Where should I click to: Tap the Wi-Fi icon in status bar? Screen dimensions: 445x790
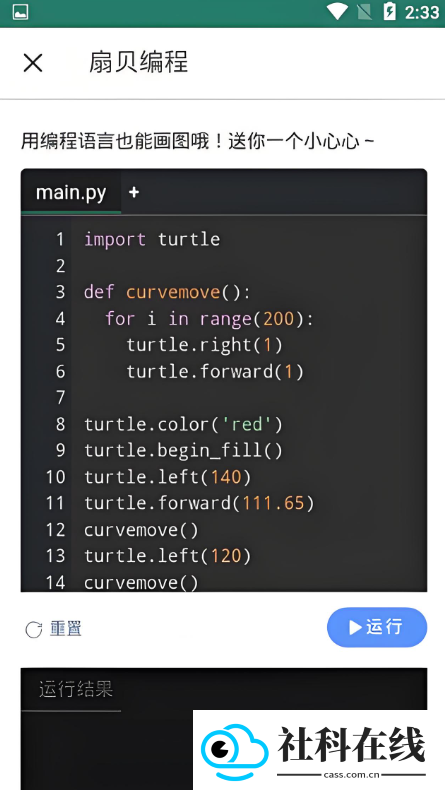[x=337, y=11]
